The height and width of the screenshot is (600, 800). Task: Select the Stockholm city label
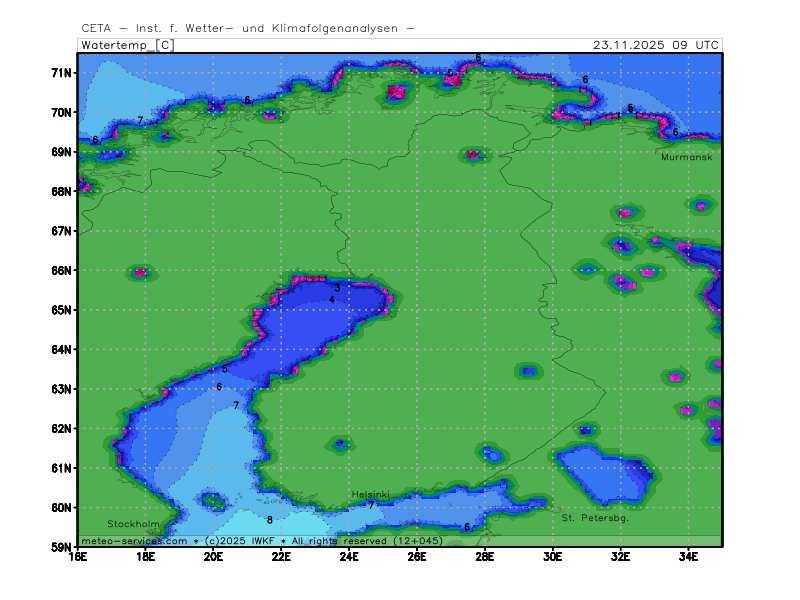133,524
